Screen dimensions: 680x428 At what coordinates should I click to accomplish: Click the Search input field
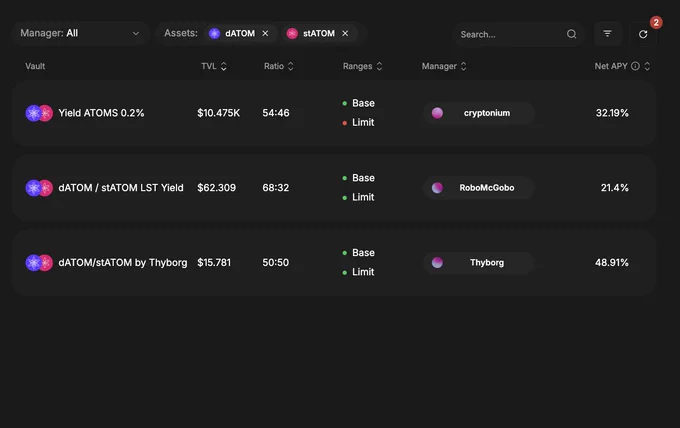point(512,34)
